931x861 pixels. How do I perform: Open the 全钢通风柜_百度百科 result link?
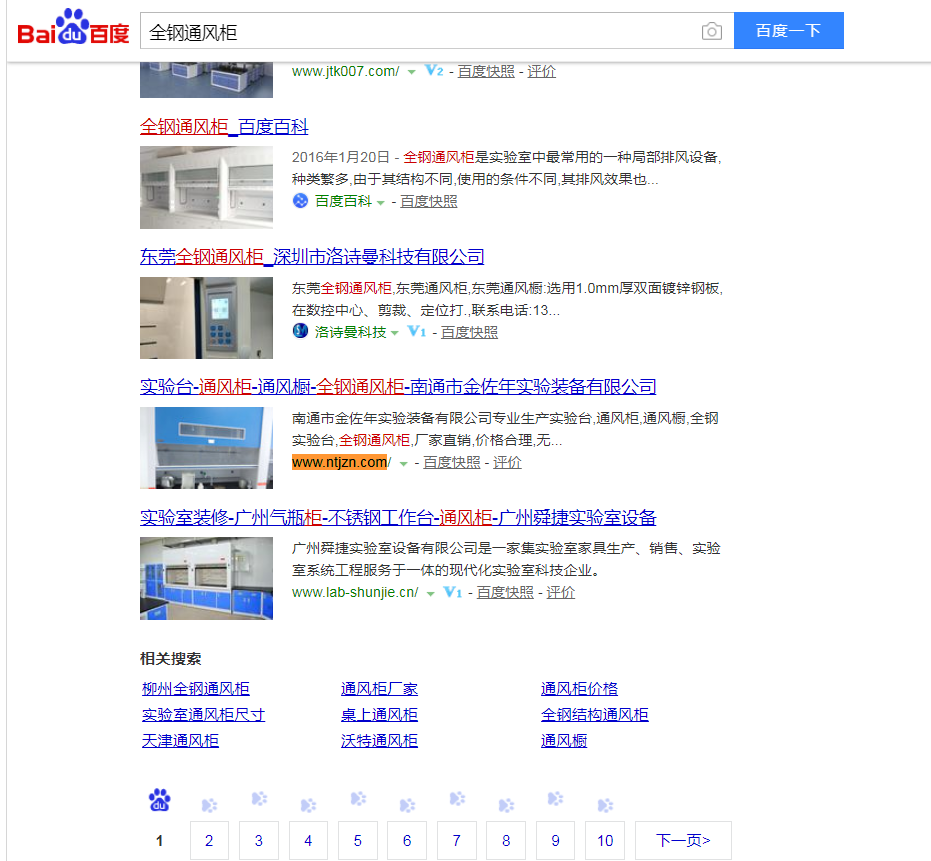click(x=224, y=126)
